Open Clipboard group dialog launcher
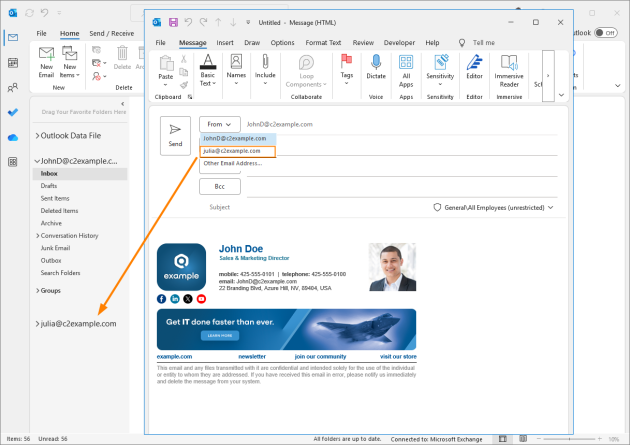 190,97
